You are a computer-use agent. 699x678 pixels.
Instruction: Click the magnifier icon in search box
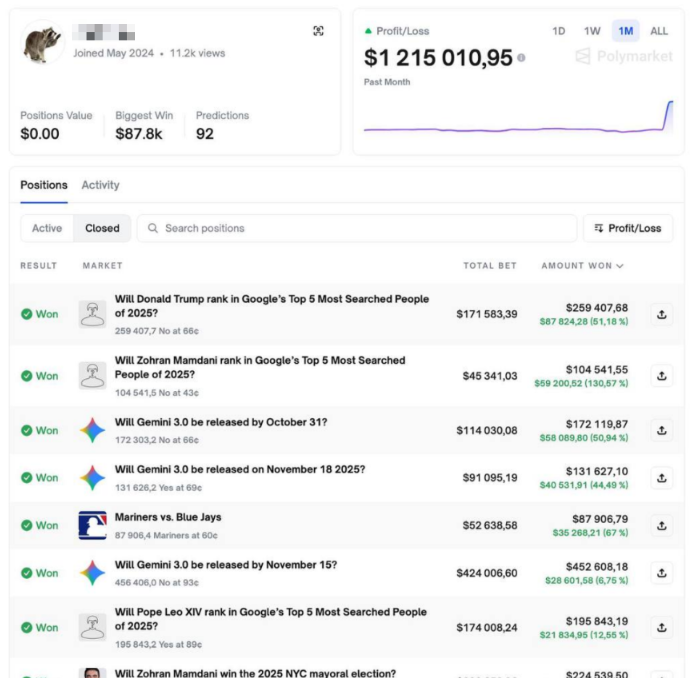[x=153, y=228]
